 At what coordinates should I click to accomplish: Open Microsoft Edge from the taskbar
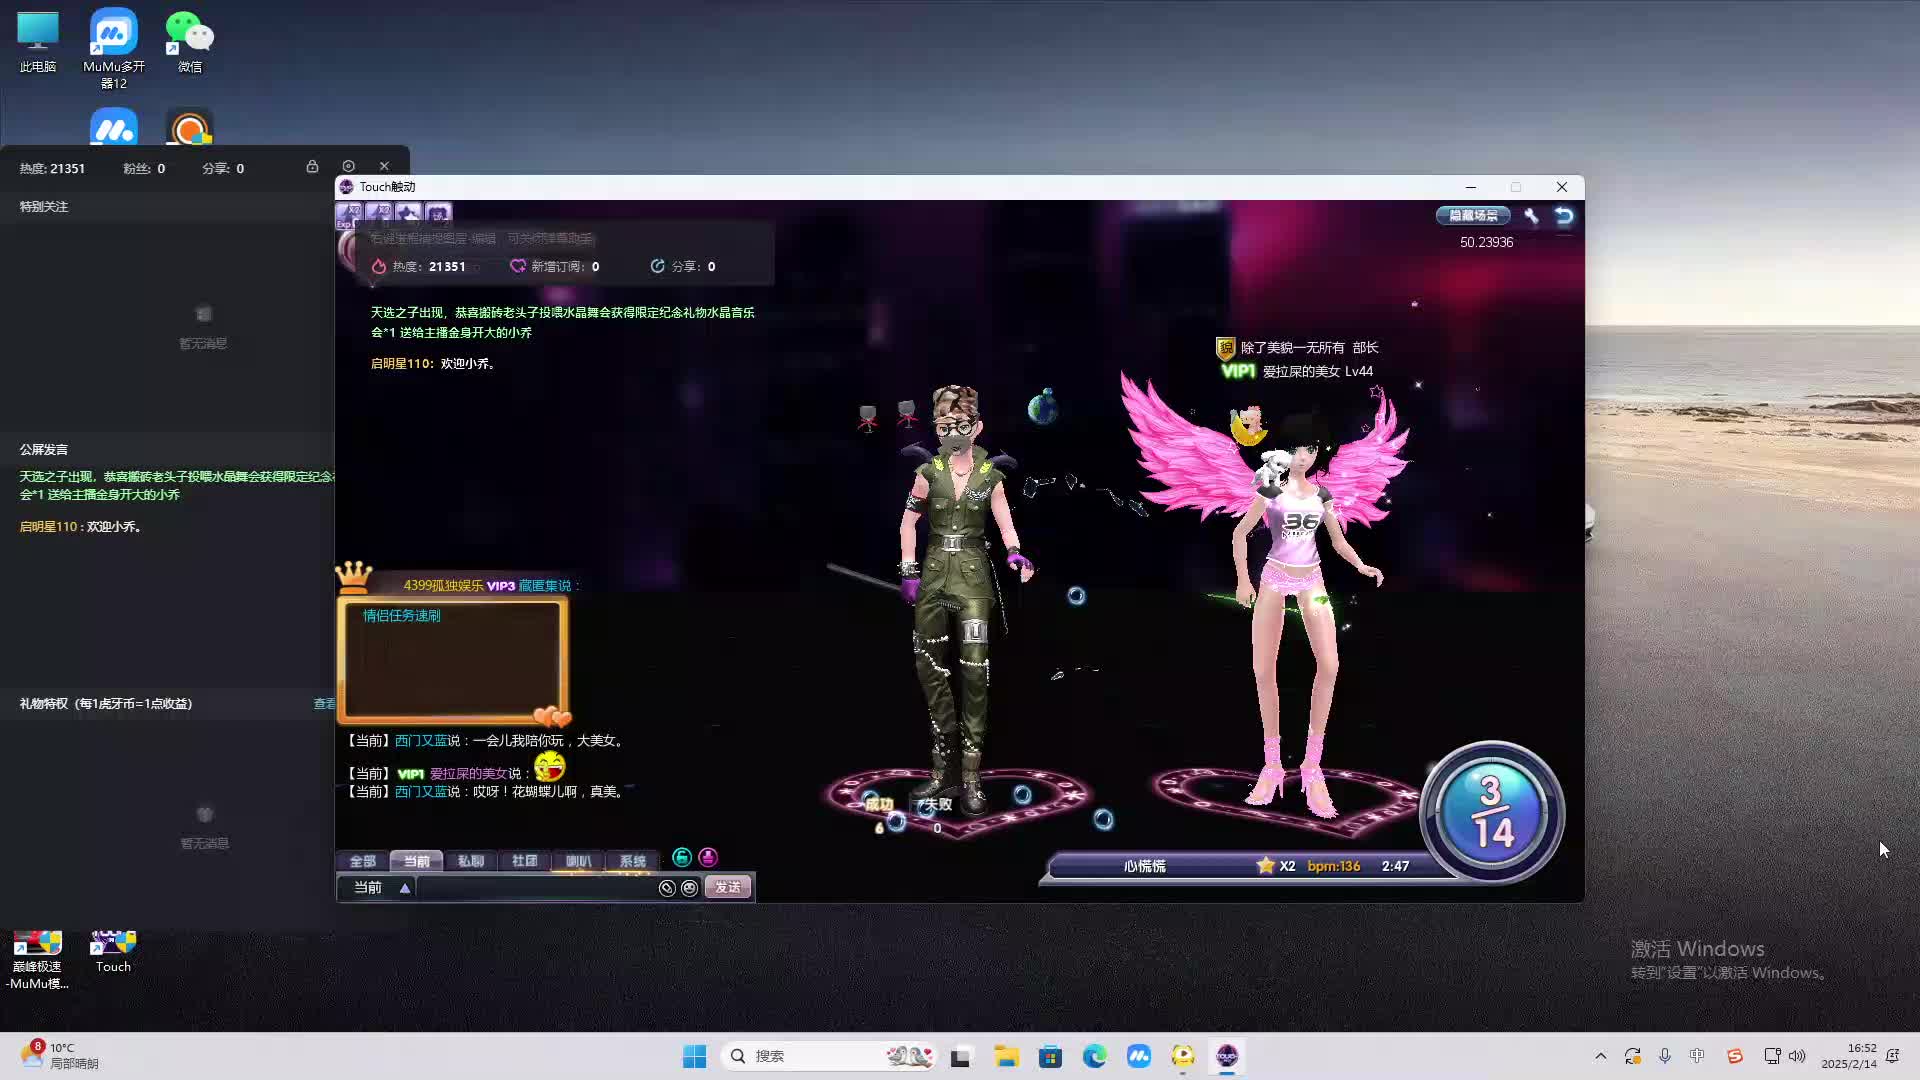pyautogui.click(x=1094, y=1056)
